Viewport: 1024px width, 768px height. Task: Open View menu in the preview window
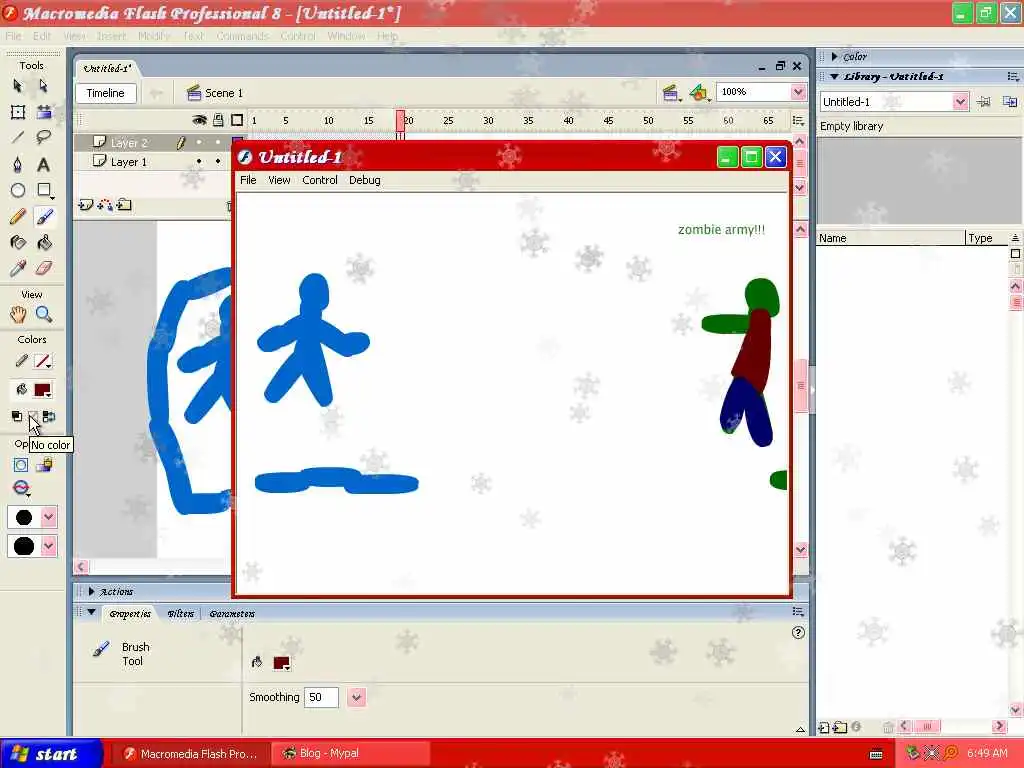point(279,180)
